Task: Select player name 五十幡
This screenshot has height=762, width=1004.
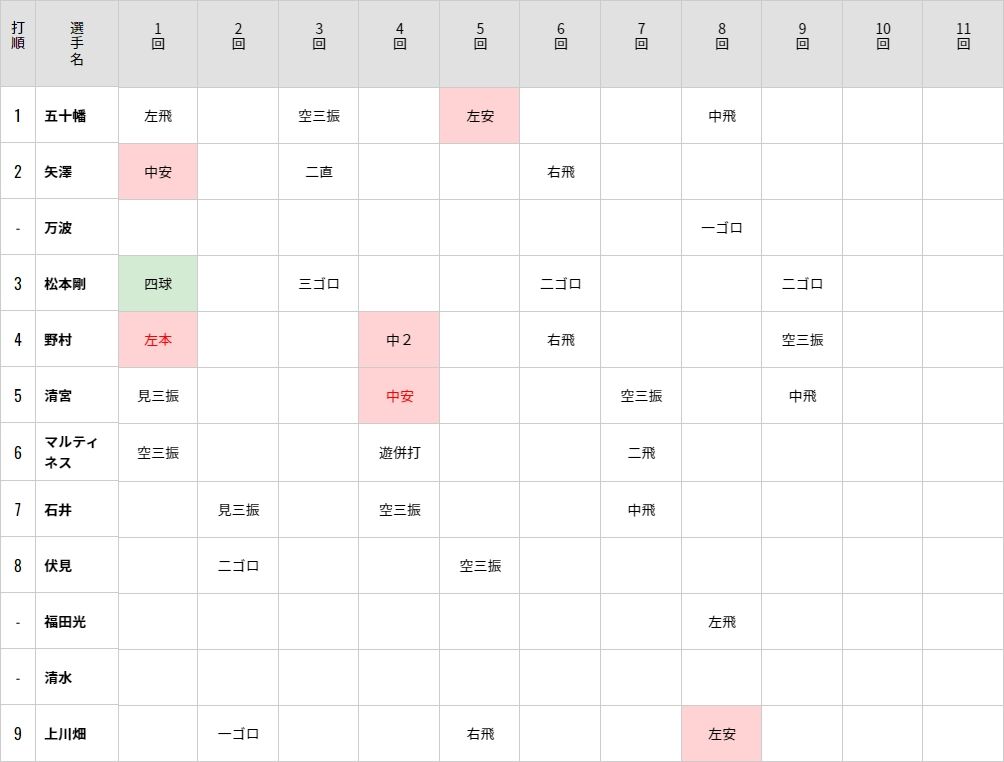Action: point(65,116)
